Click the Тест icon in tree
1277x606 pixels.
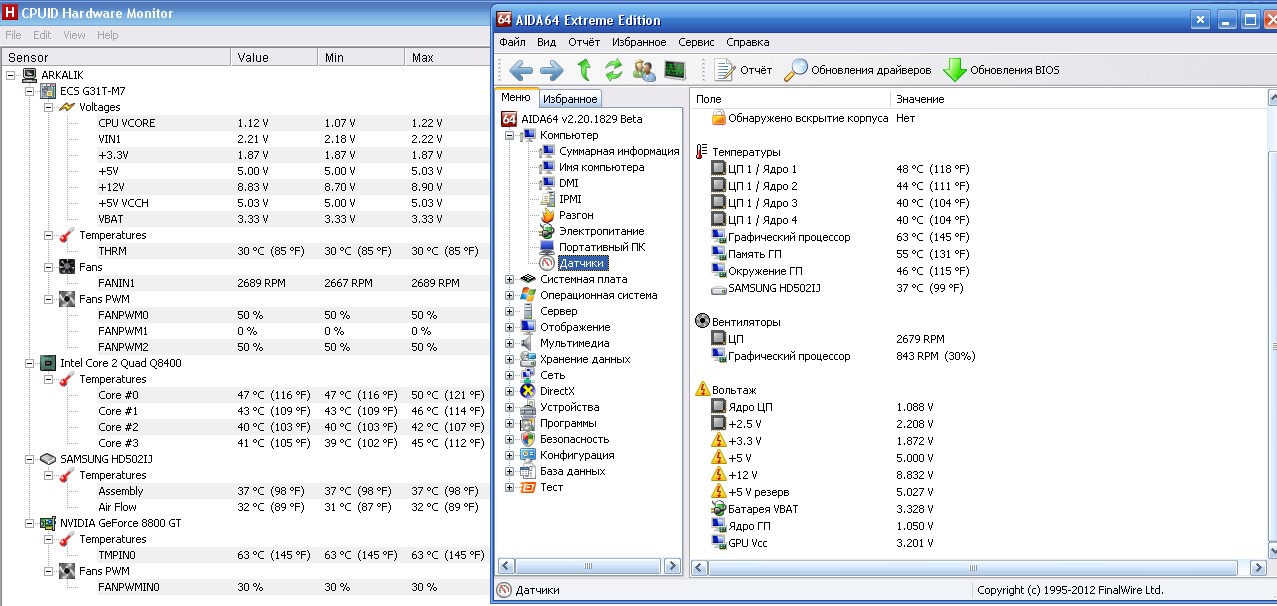528,487
